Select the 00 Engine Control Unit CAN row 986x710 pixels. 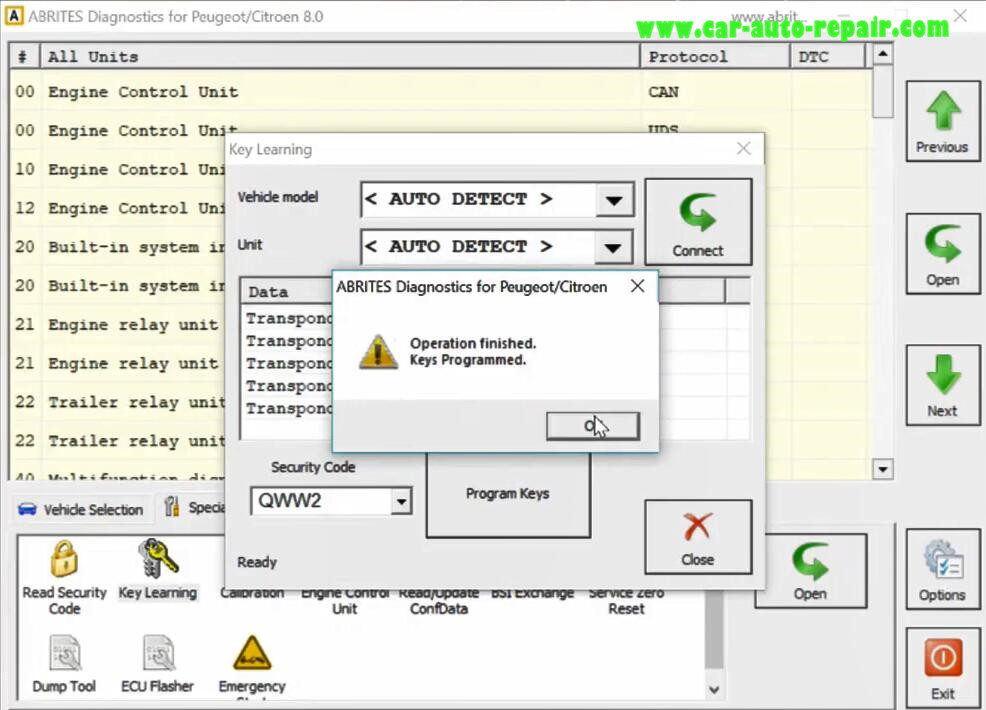click(440, 92)
